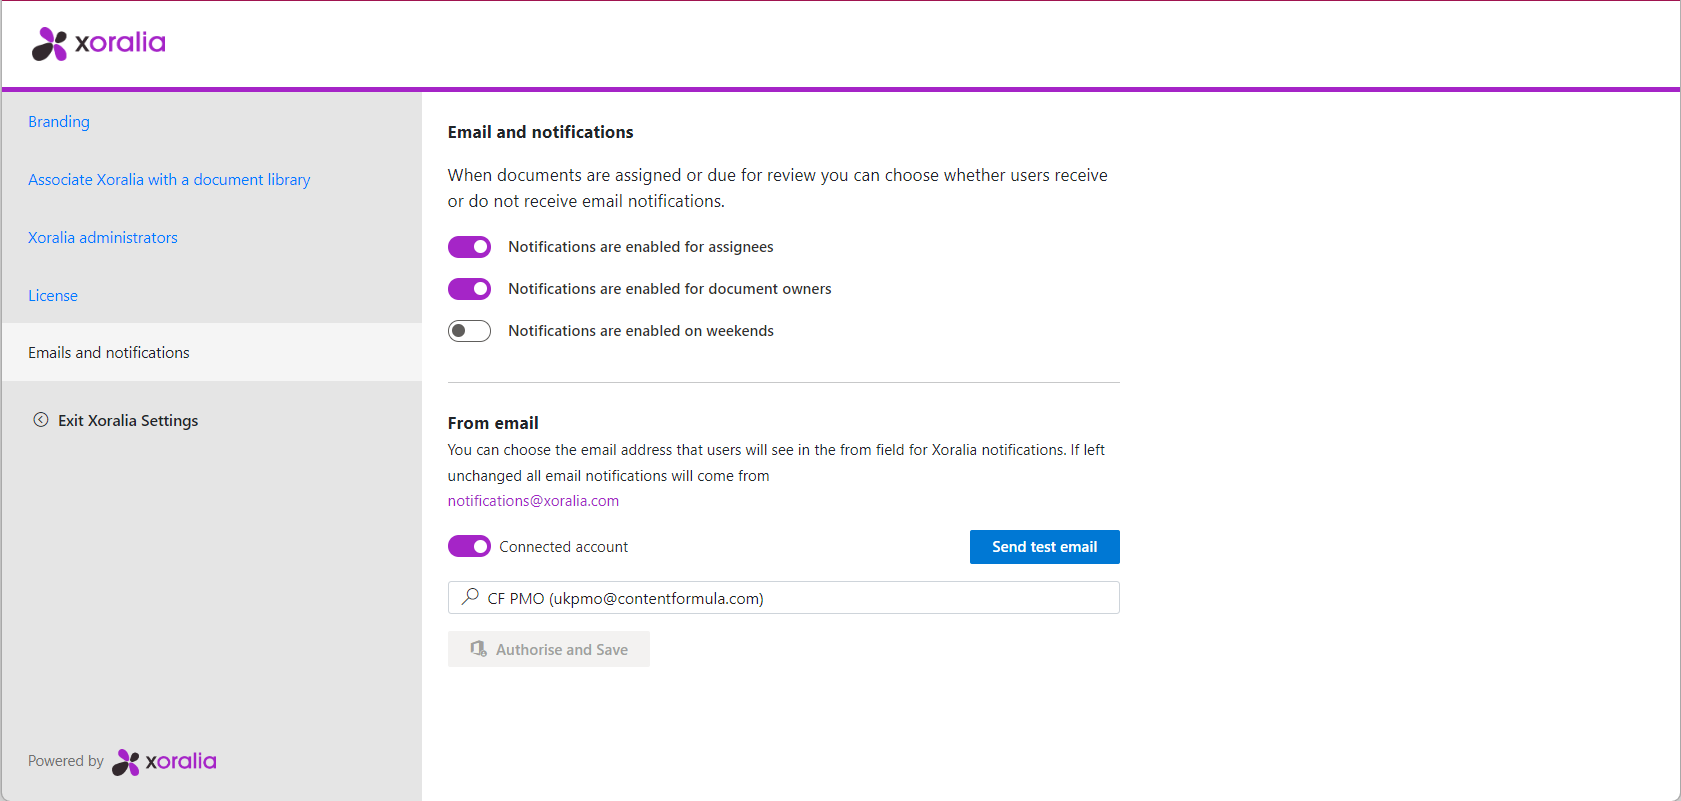Click the 'Notifications are enabled for assignees' label
The image size is (1681, 801).
click(641, 247)
